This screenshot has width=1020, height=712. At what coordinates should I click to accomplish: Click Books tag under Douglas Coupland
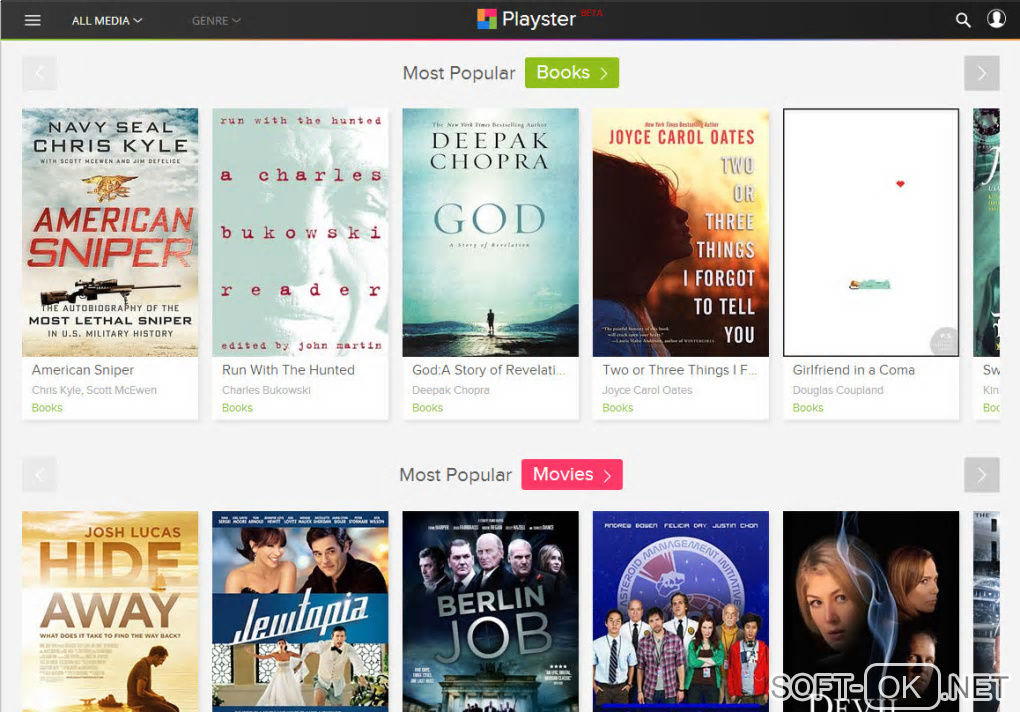[808, 408]
